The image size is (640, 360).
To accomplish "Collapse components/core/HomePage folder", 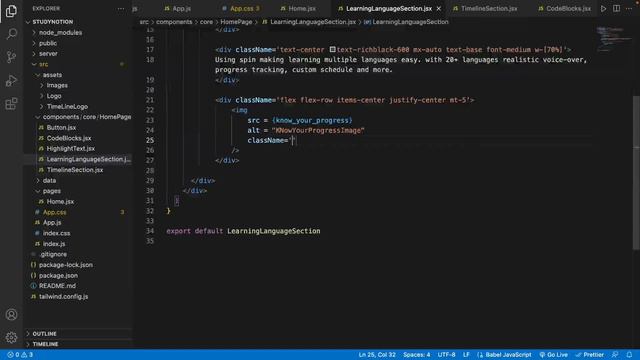I will click(x=87, y=117).
